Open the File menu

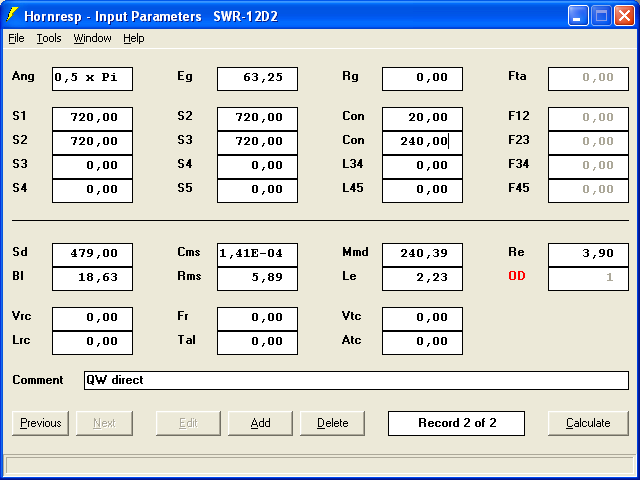pyautogui.click(x=16, y=38)
